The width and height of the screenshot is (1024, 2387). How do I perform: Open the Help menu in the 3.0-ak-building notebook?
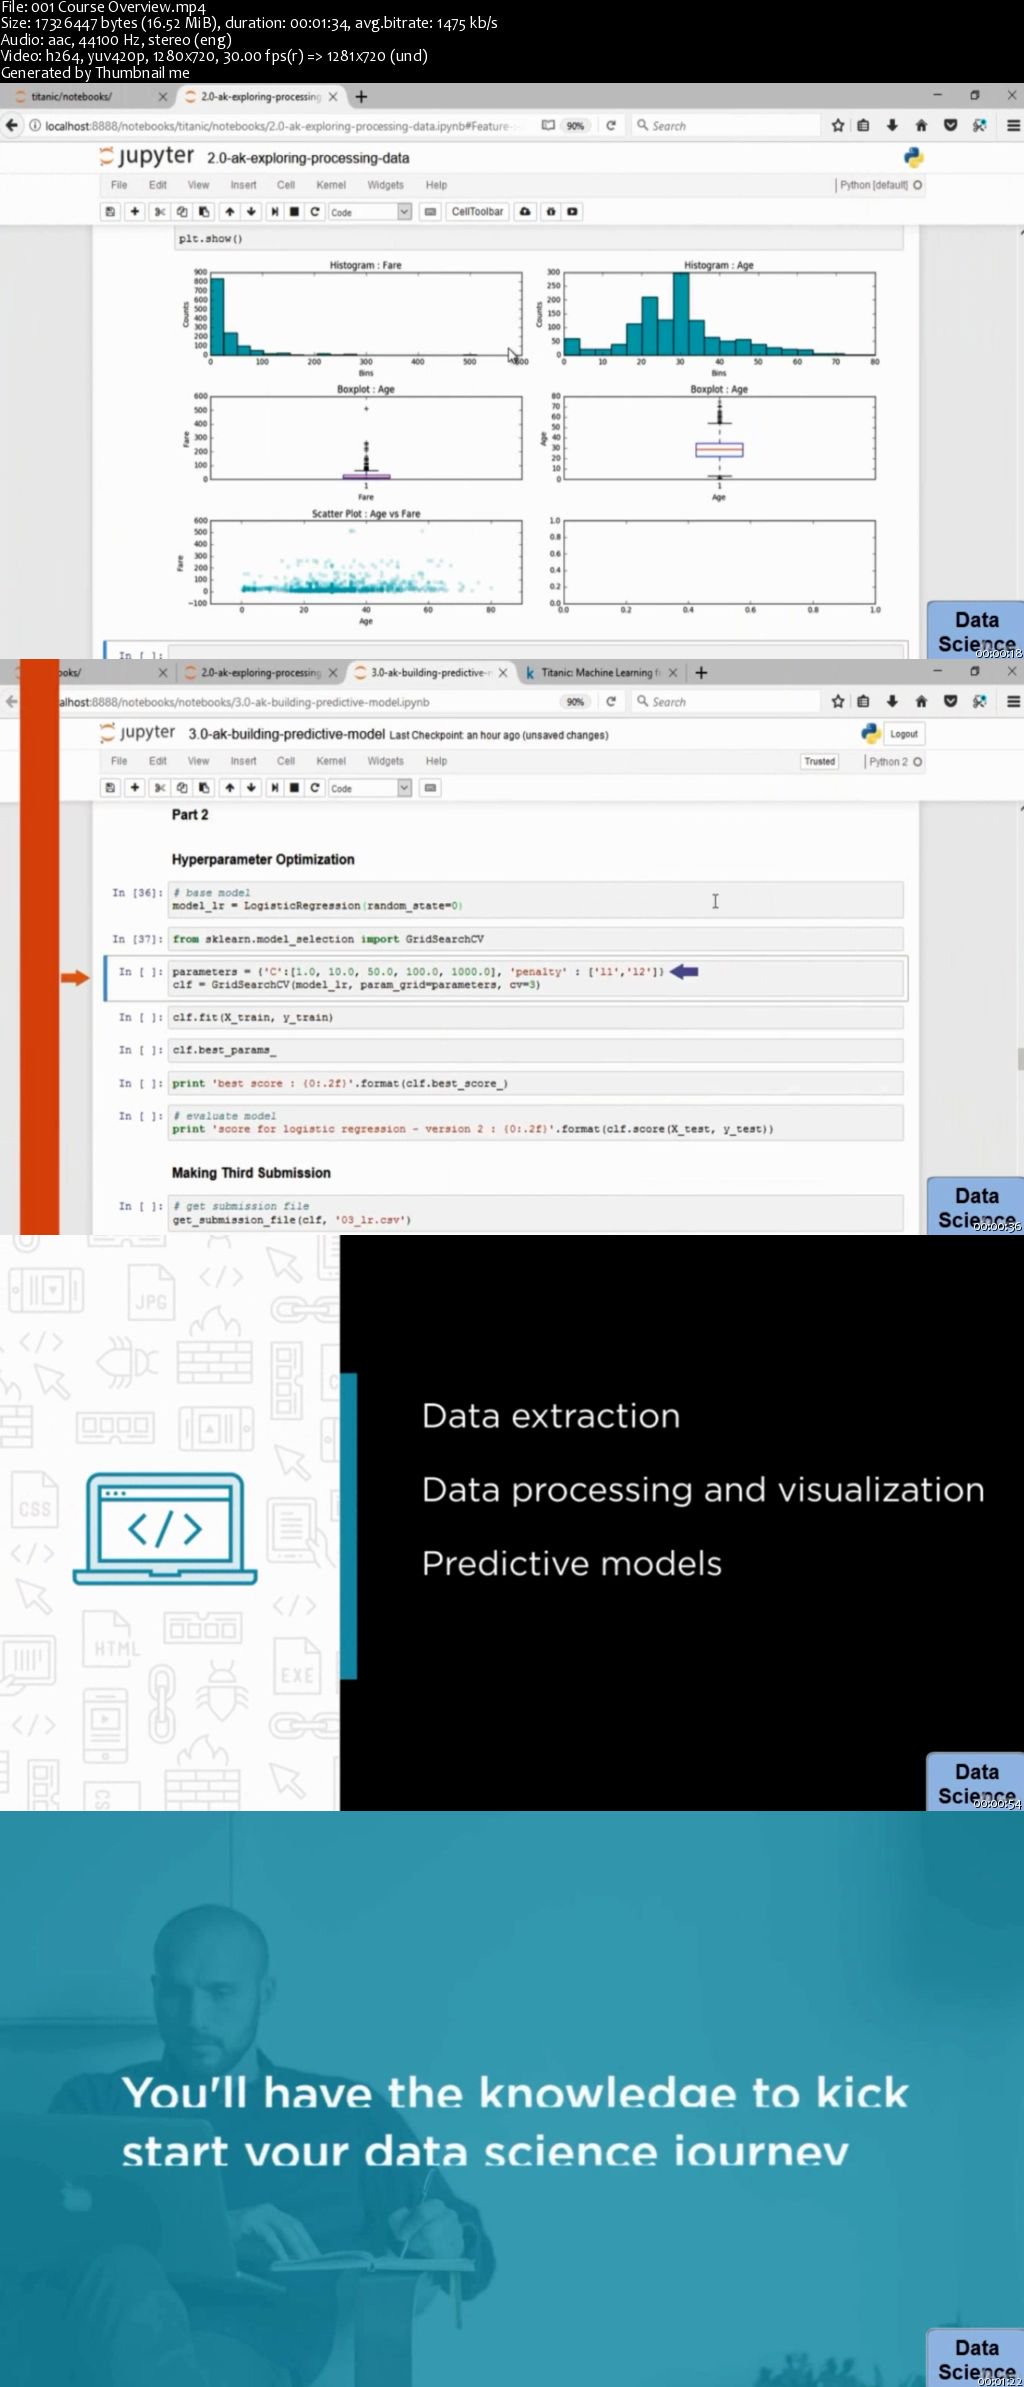point(436,761)
